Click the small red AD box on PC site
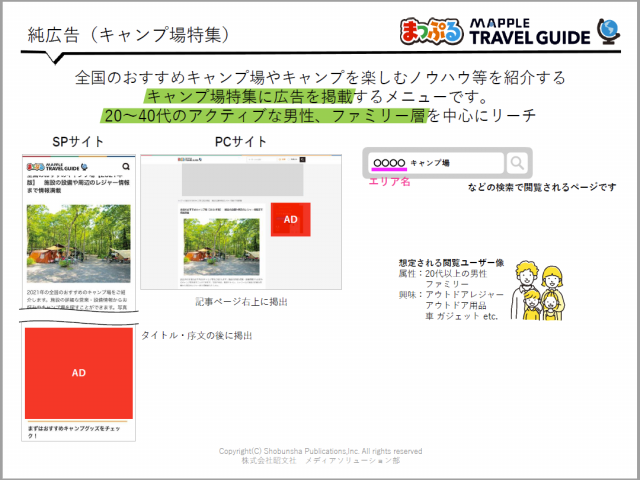Screen dimensions: 640x480 click(291, 219)
